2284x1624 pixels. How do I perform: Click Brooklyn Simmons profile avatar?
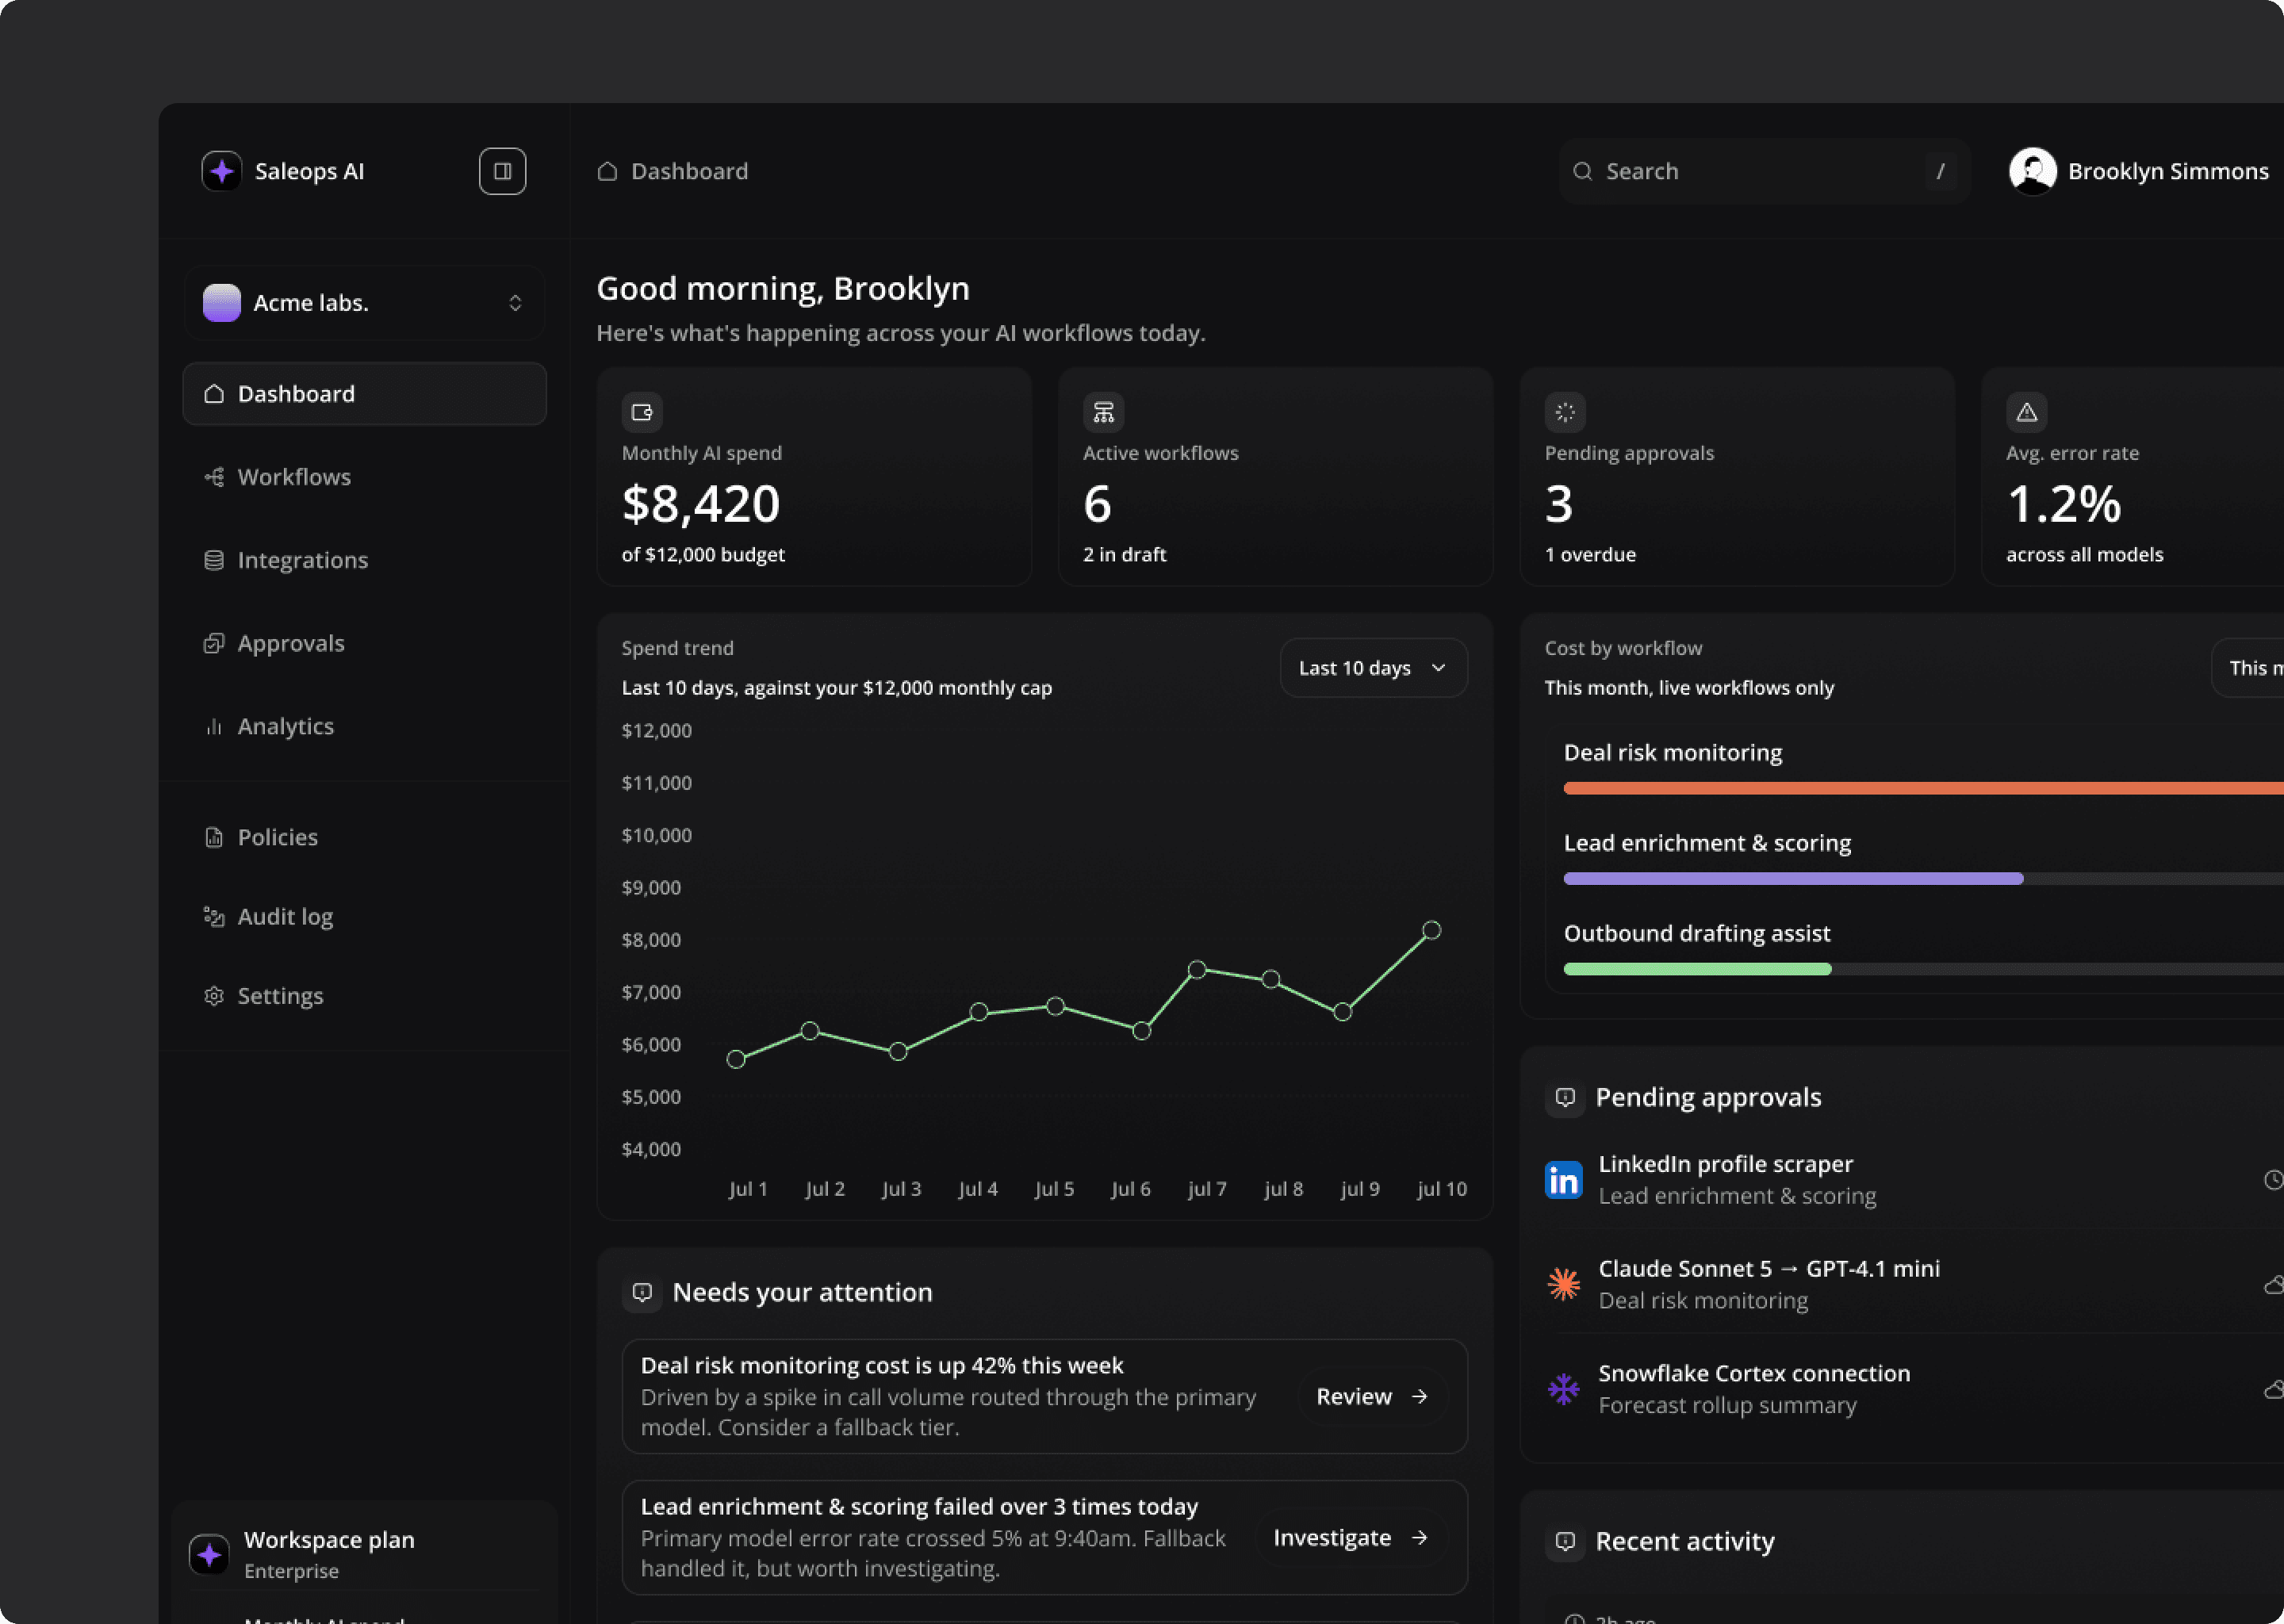click(2032, 171)
